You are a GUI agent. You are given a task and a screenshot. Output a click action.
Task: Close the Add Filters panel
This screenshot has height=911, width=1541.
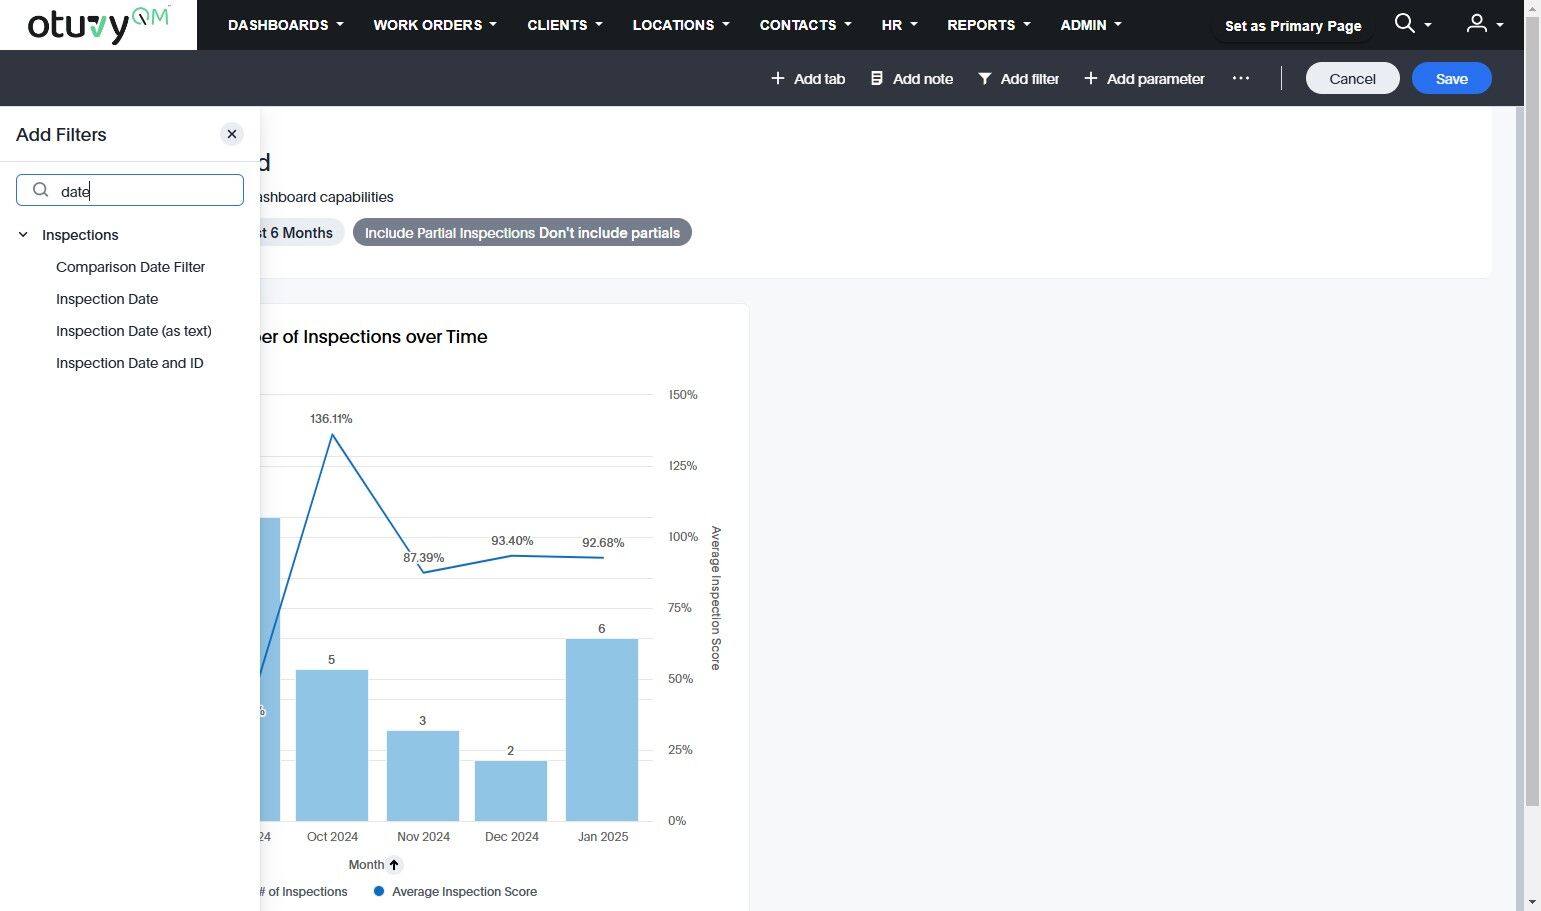(232, 134)
